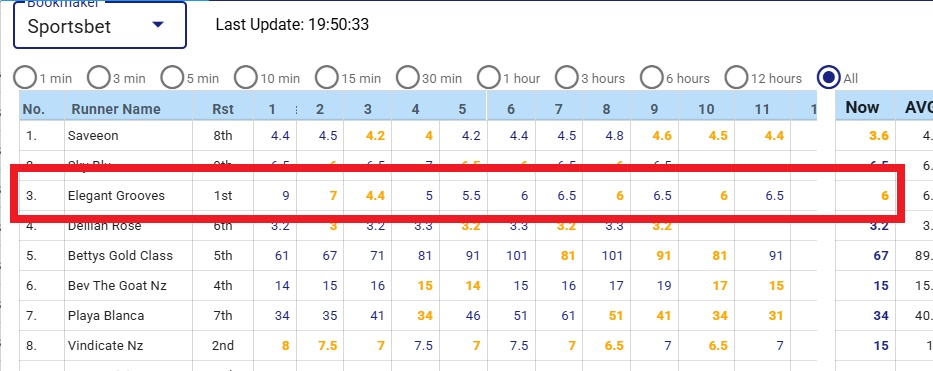Pick the 15 min time range

(326, 77)
